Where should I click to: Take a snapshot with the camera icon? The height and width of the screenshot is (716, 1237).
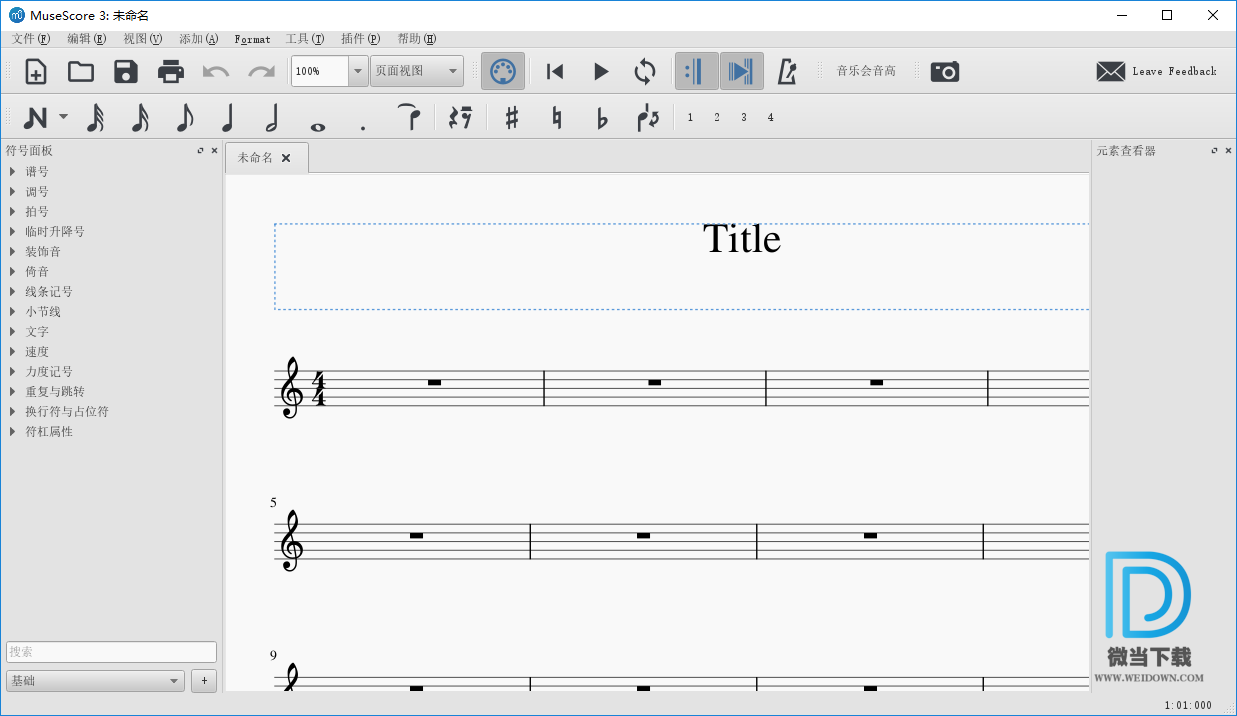(x=945, y=71)
